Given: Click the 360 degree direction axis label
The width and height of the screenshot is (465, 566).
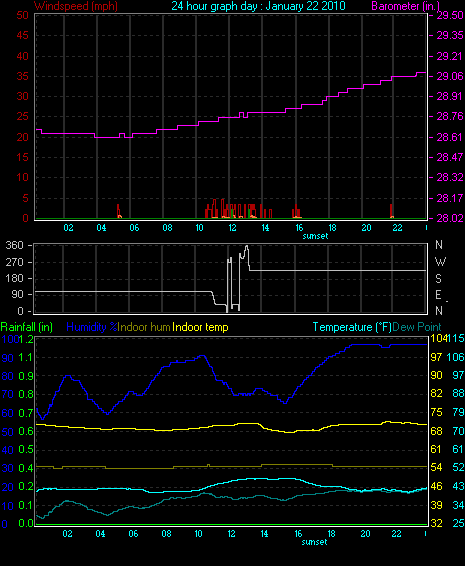Looking at the screenshot, I should pos(14,245).
